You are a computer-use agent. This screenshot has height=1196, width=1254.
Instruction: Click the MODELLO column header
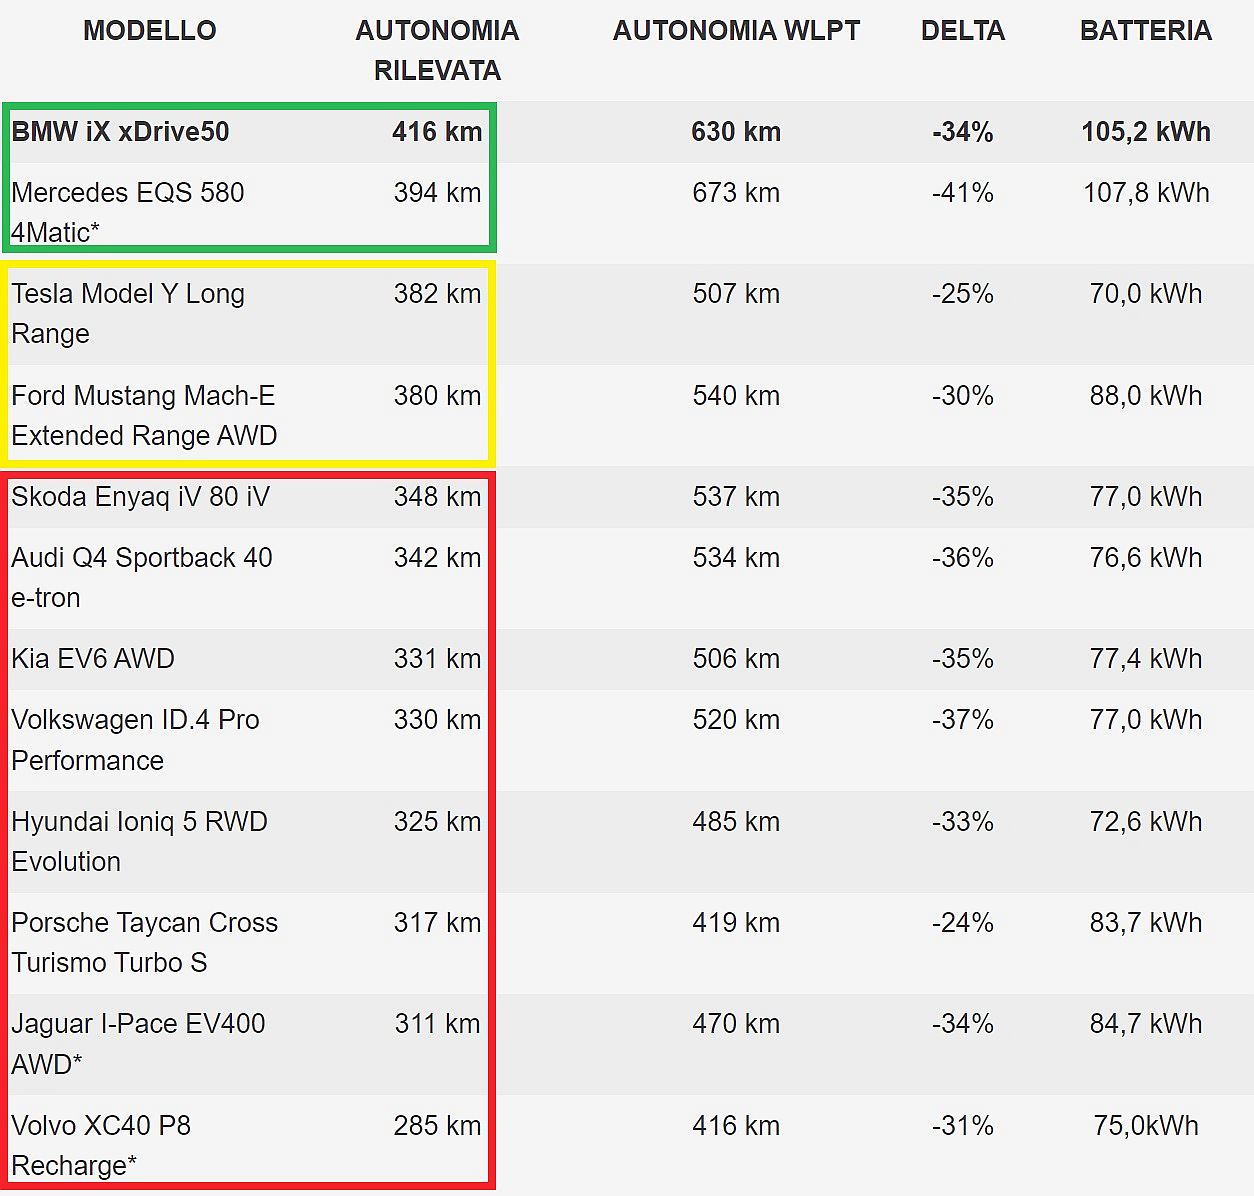[x=150, y=30]
